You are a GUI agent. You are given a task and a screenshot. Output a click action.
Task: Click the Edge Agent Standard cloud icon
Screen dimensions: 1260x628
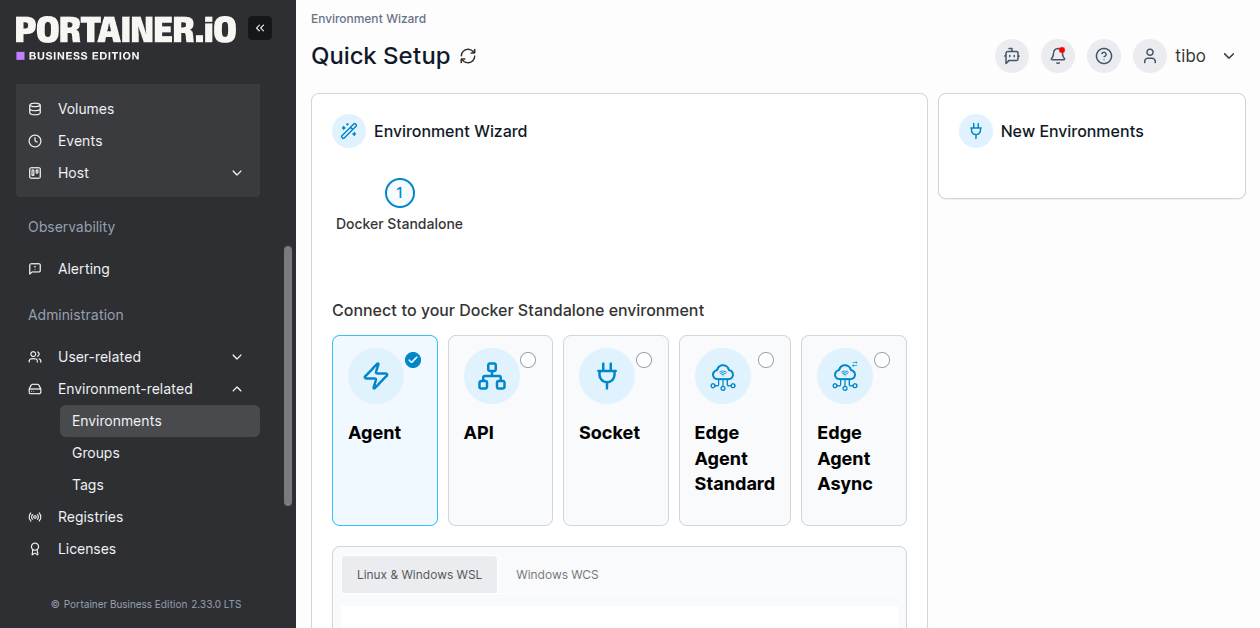(x=723, y=376)
